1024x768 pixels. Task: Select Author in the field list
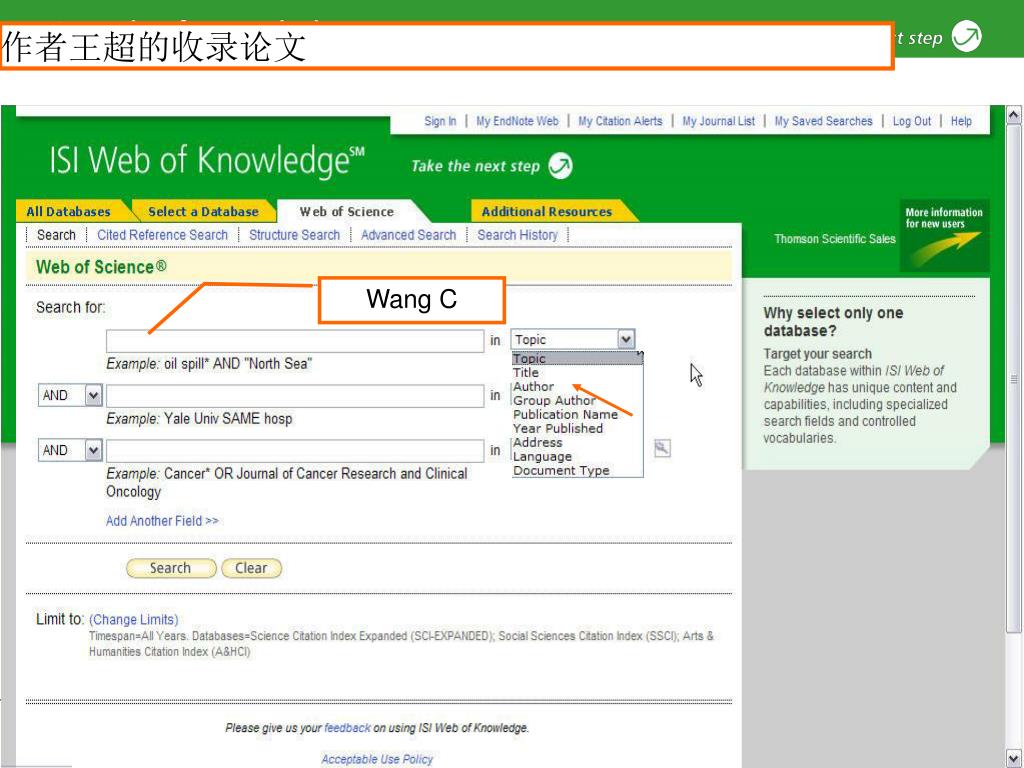(x=533, y=387)
